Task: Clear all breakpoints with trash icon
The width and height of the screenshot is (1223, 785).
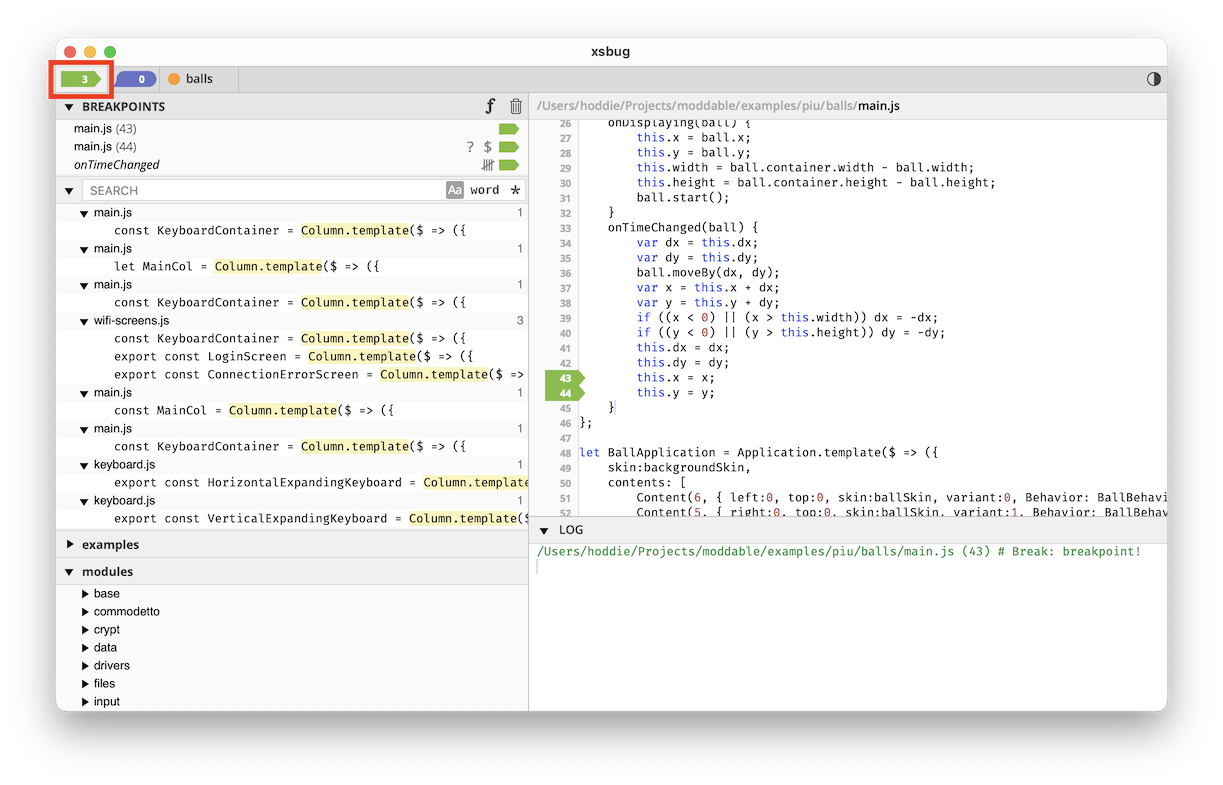Action: point(516,106)
